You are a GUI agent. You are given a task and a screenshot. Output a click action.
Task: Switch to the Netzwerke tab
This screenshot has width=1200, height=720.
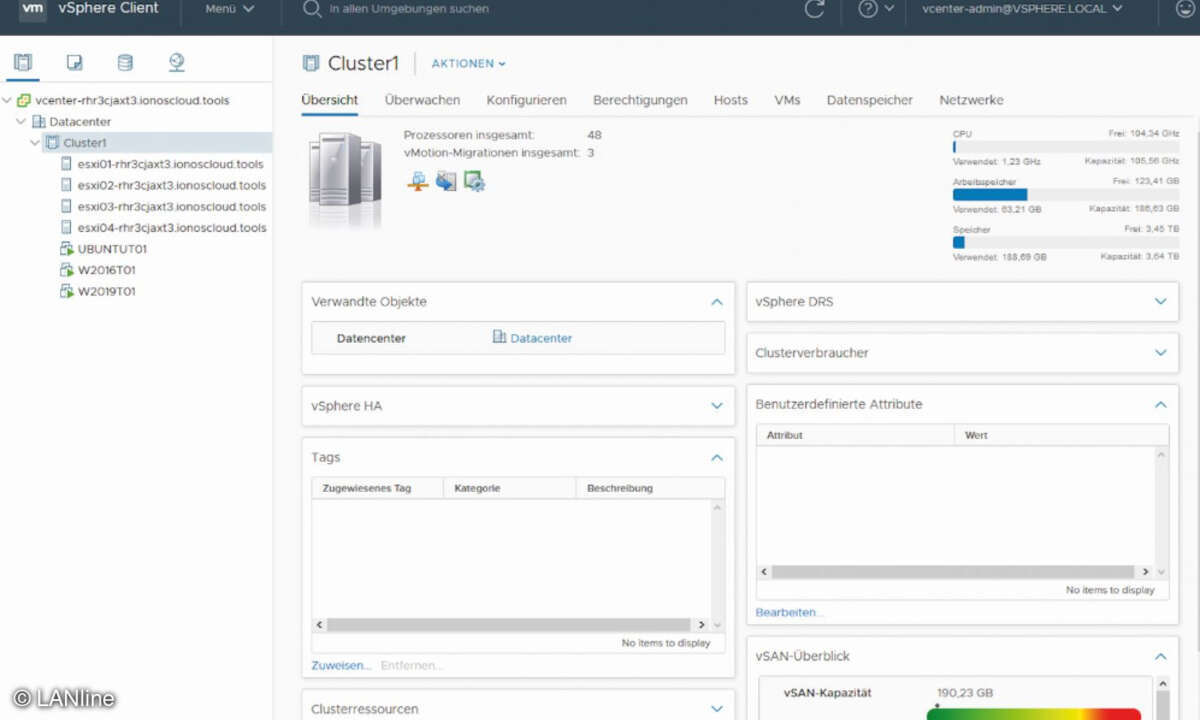pos(971,100)
